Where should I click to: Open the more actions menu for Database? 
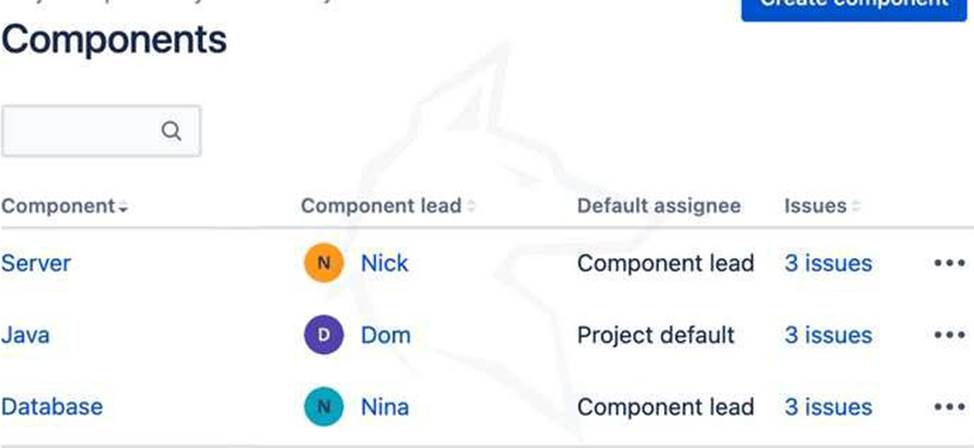tap(948, 407)
